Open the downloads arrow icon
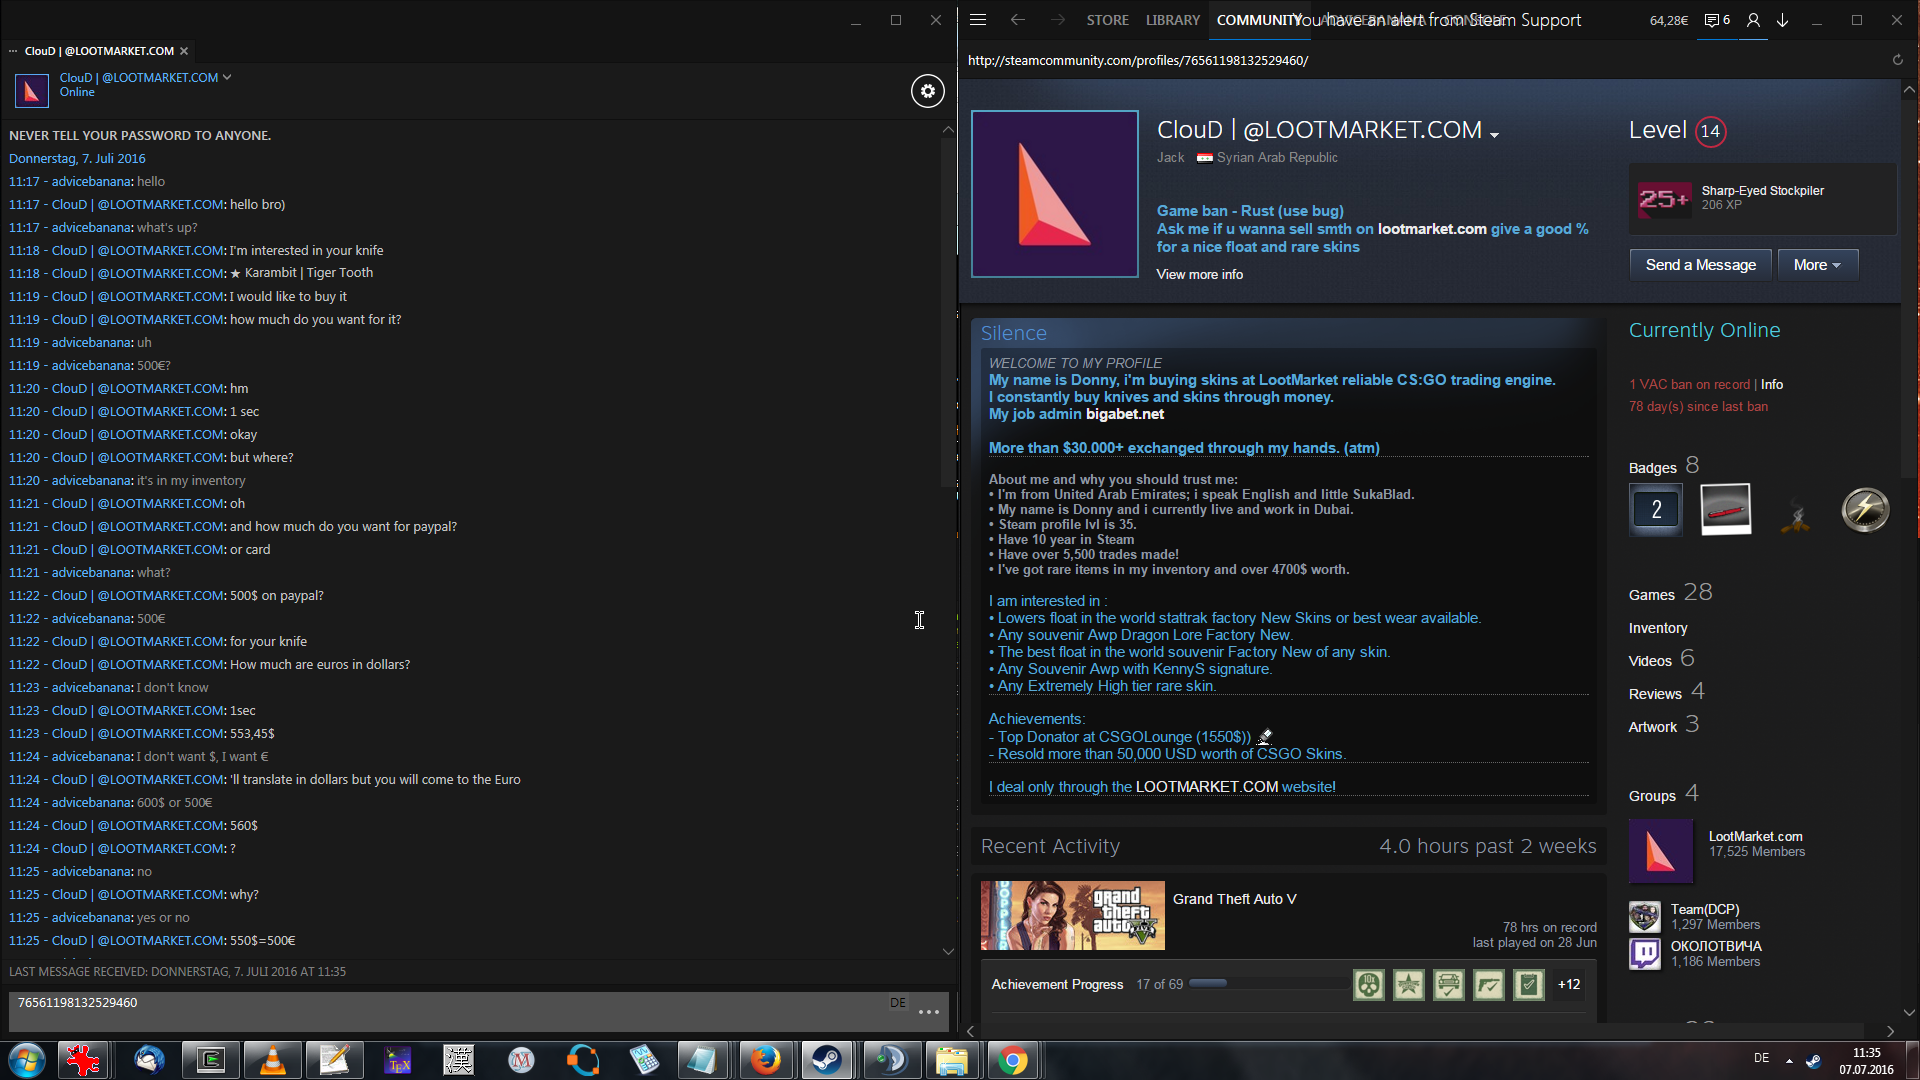 pos(1782,20)
